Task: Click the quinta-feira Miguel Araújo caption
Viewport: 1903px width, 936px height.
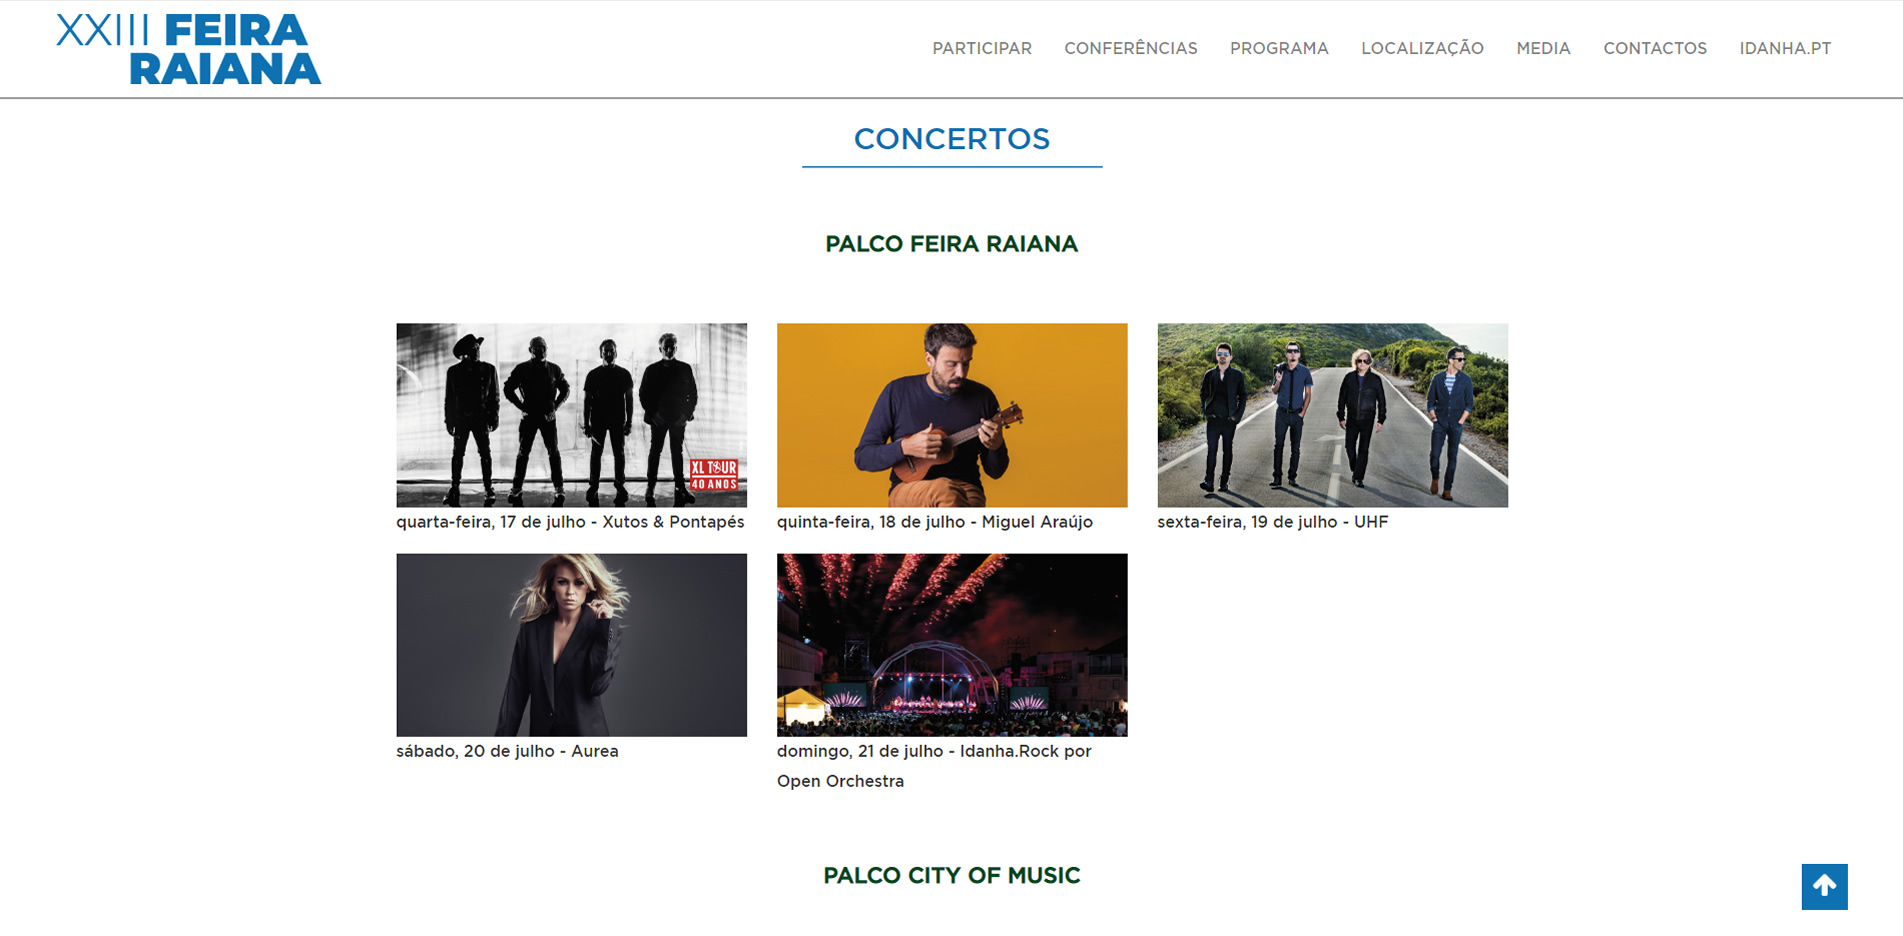Action: point(935,522)
